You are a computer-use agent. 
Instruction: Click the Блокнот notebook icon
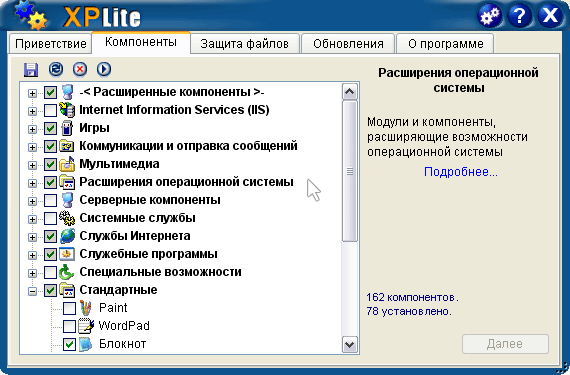click(86, 344)
